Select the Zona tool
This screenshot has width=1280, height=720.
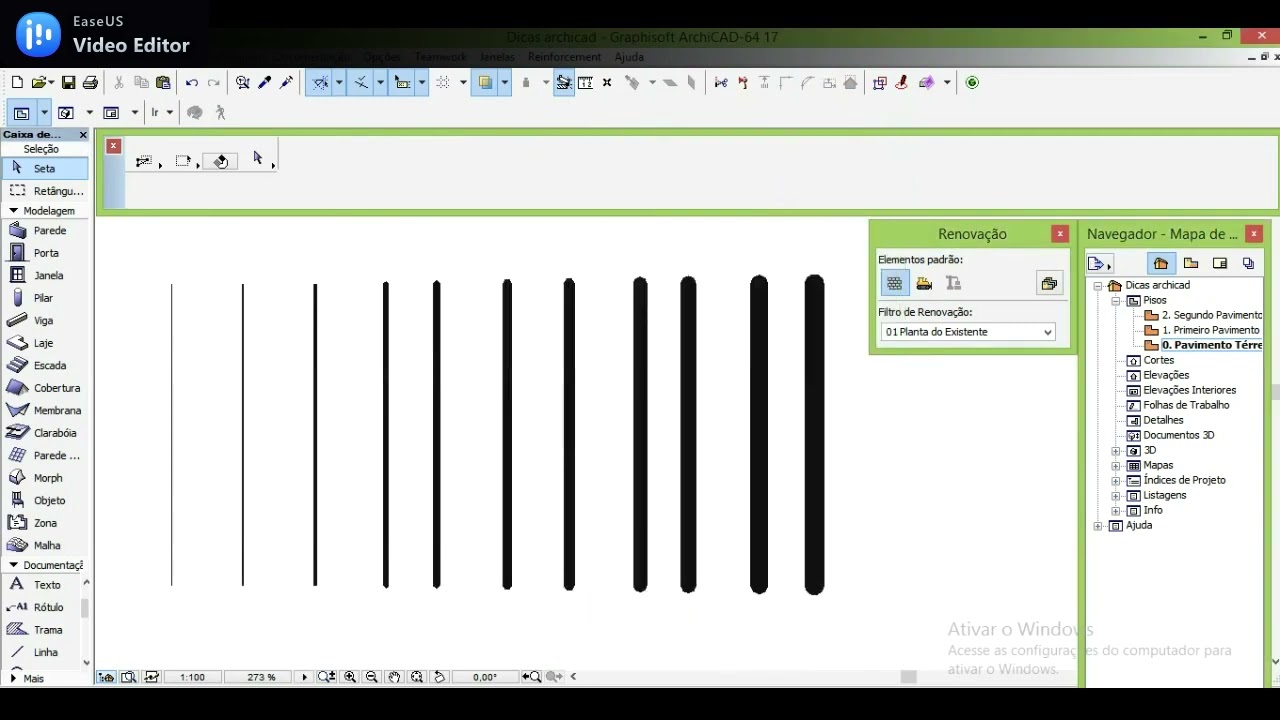(44, 523)
